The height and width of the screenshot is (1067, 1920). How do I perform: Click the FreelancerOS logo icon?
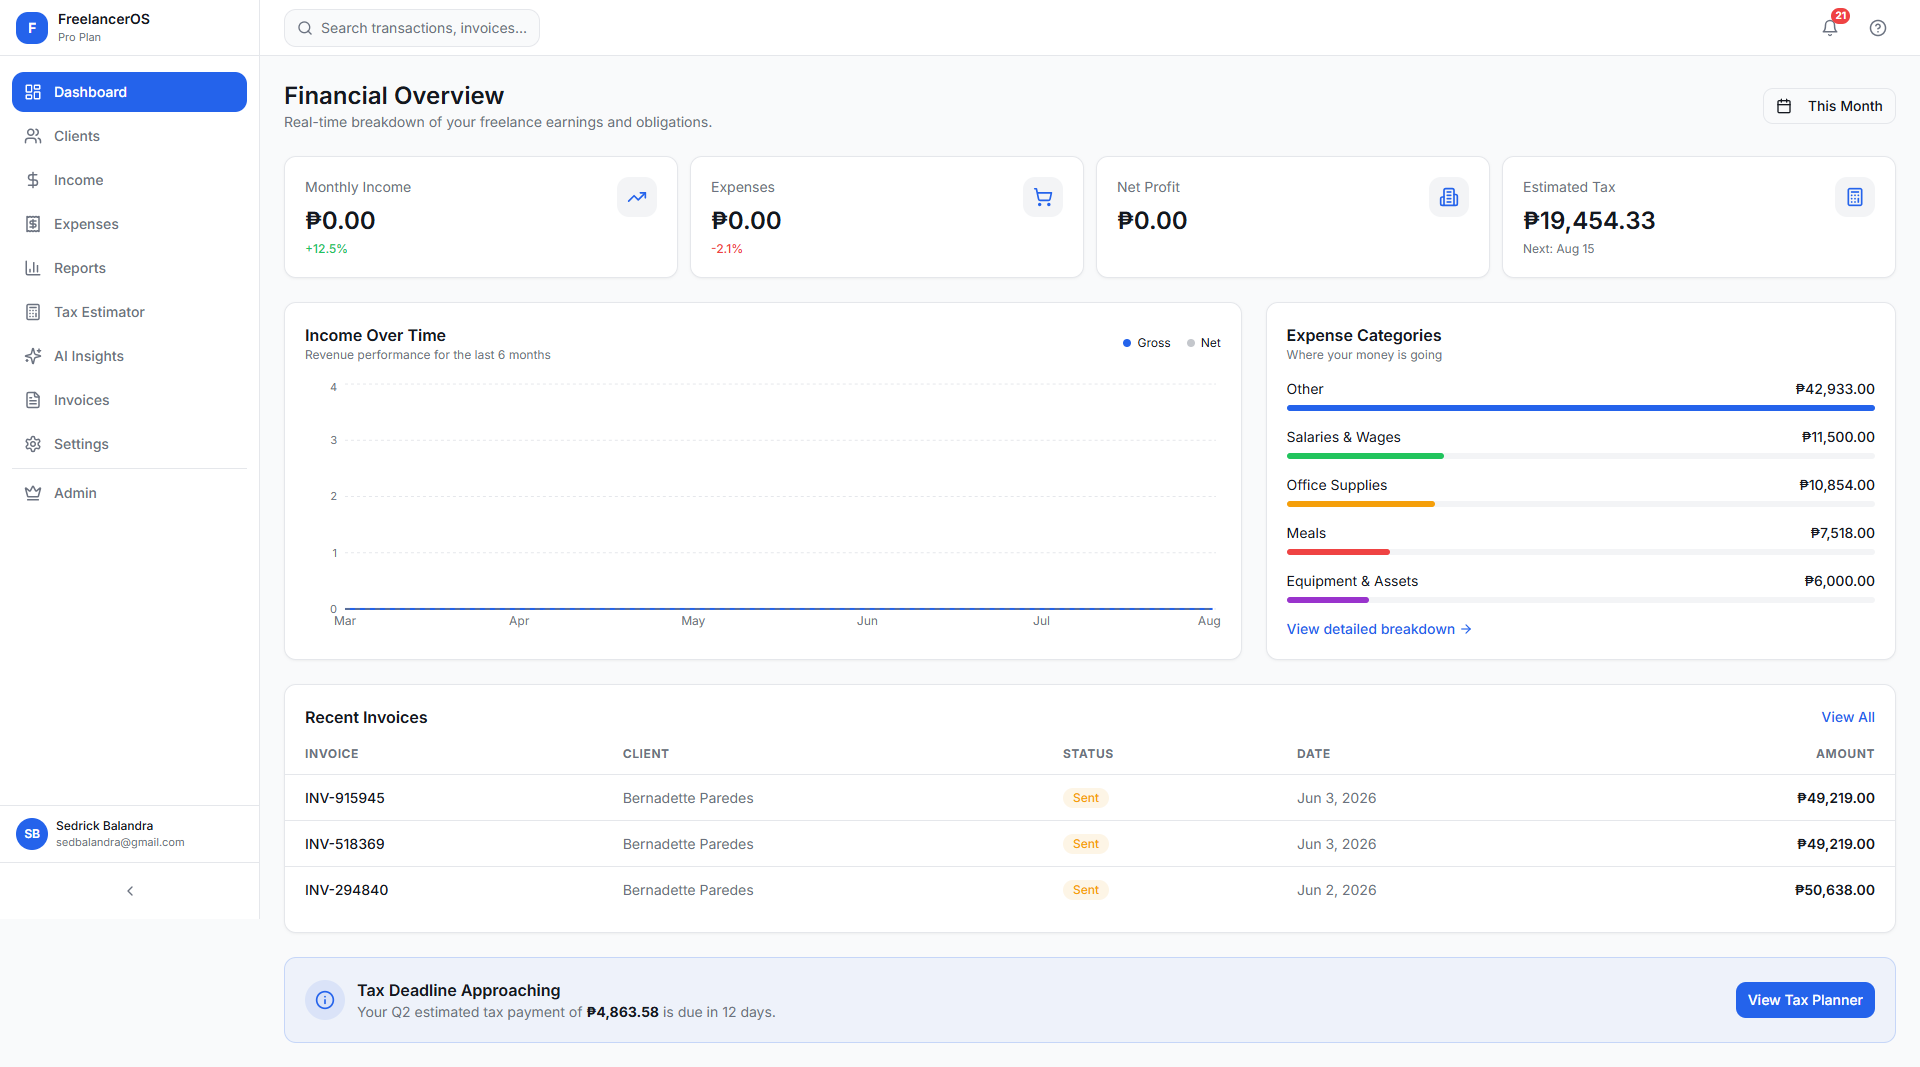(32, 28)
